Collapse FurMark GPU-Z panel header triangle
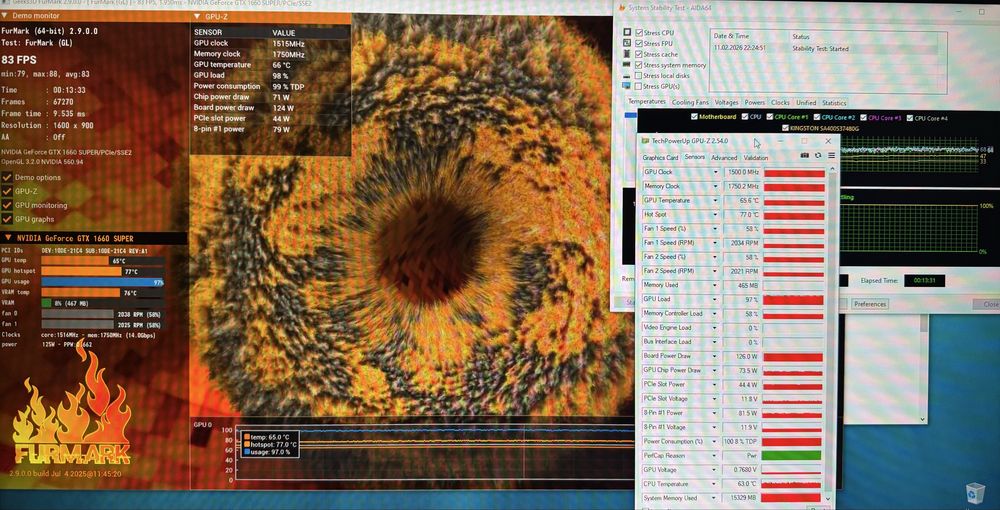The image size is (1000, 510). [x=195, y=17]
